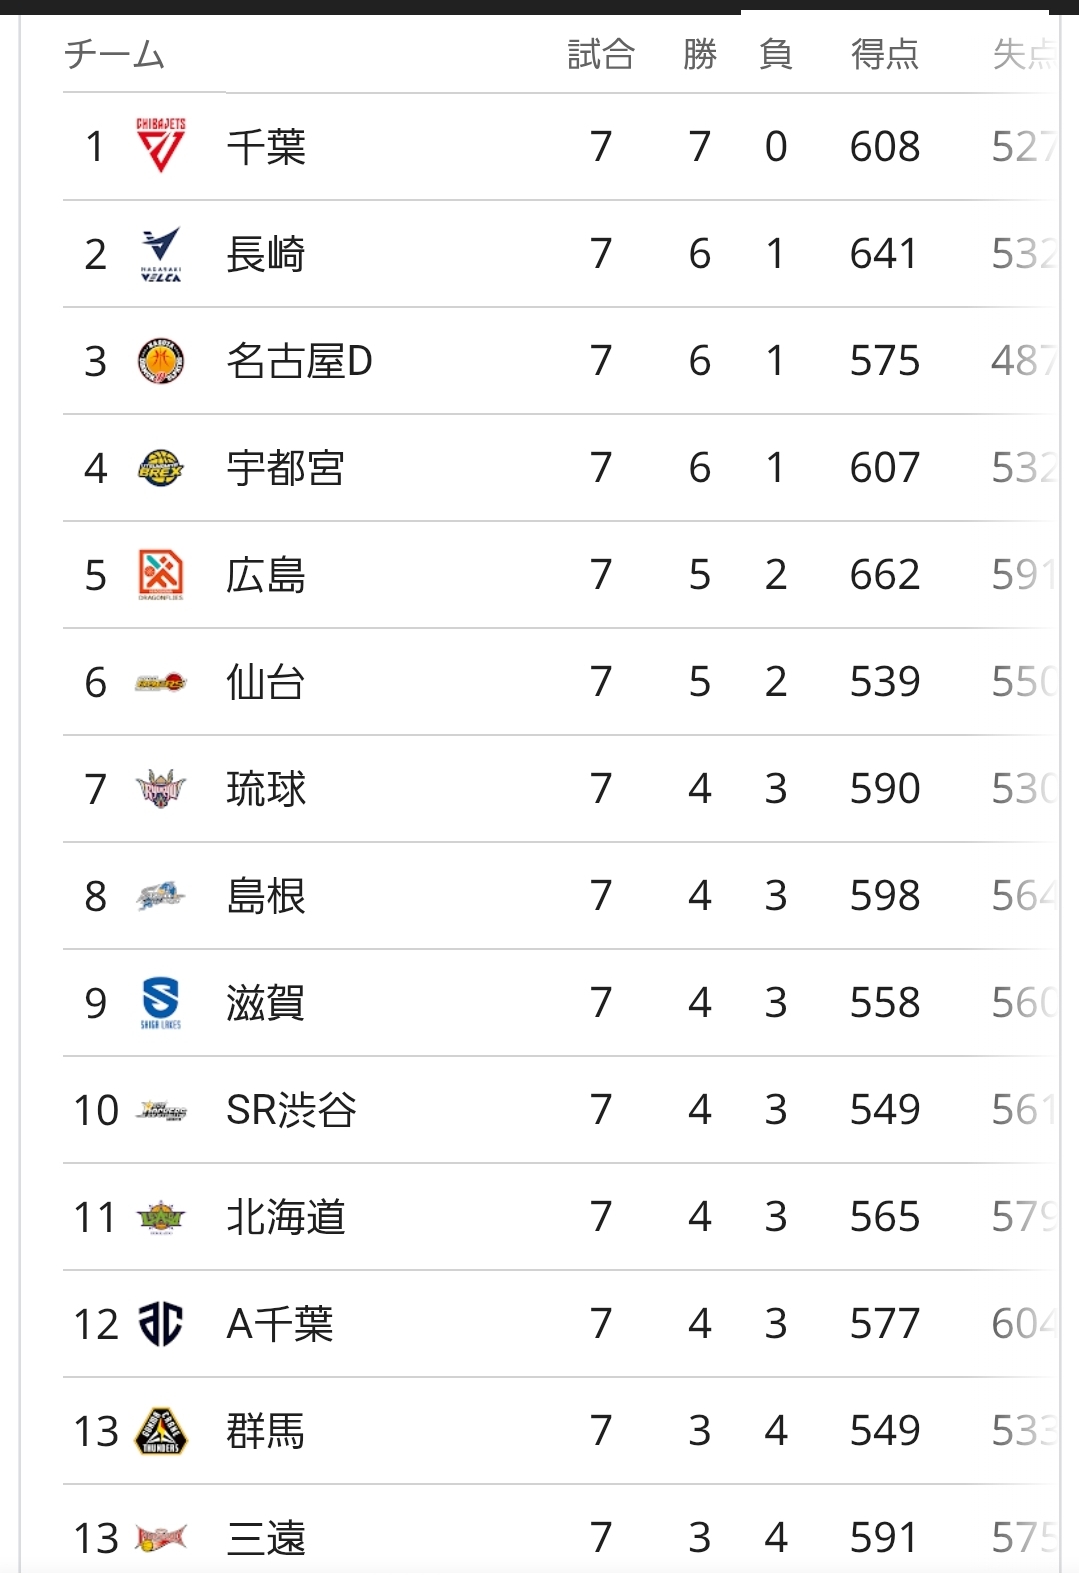The width and height of the screenshot is (1079, 1576).
Task: Open the 島根 team name link
Action: [265, 896]
